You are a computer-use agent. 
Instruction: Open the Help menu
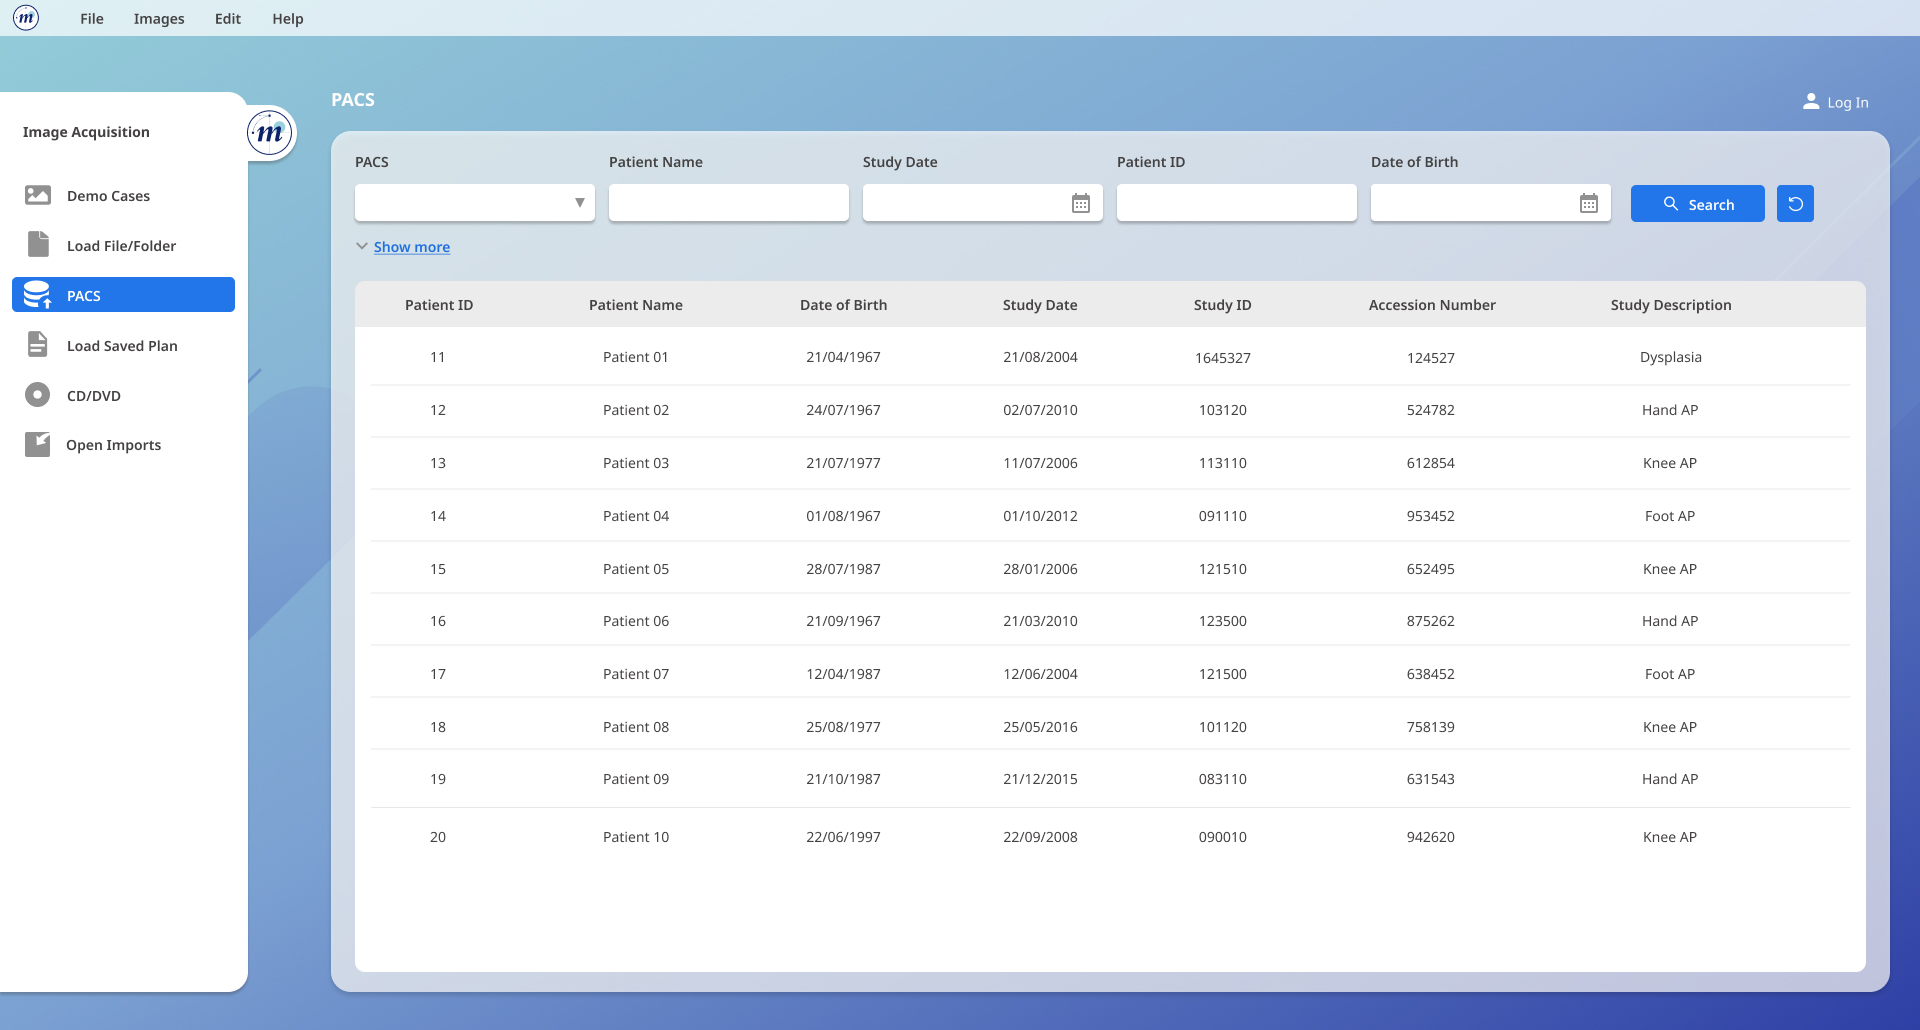(x=288, y=19)
